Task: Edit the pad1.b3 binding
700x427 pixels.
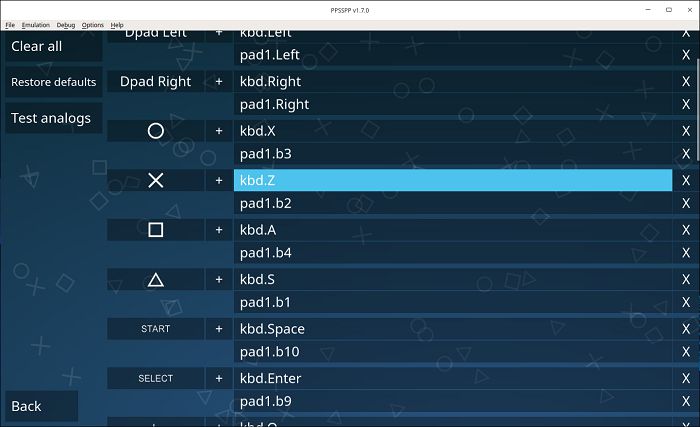Action: pos(453,154)
